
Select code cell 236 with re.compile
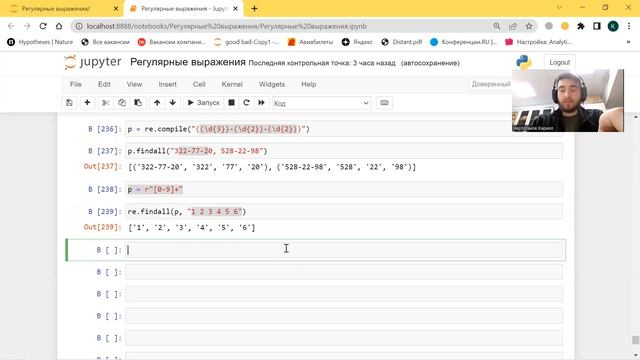[344, 129]
